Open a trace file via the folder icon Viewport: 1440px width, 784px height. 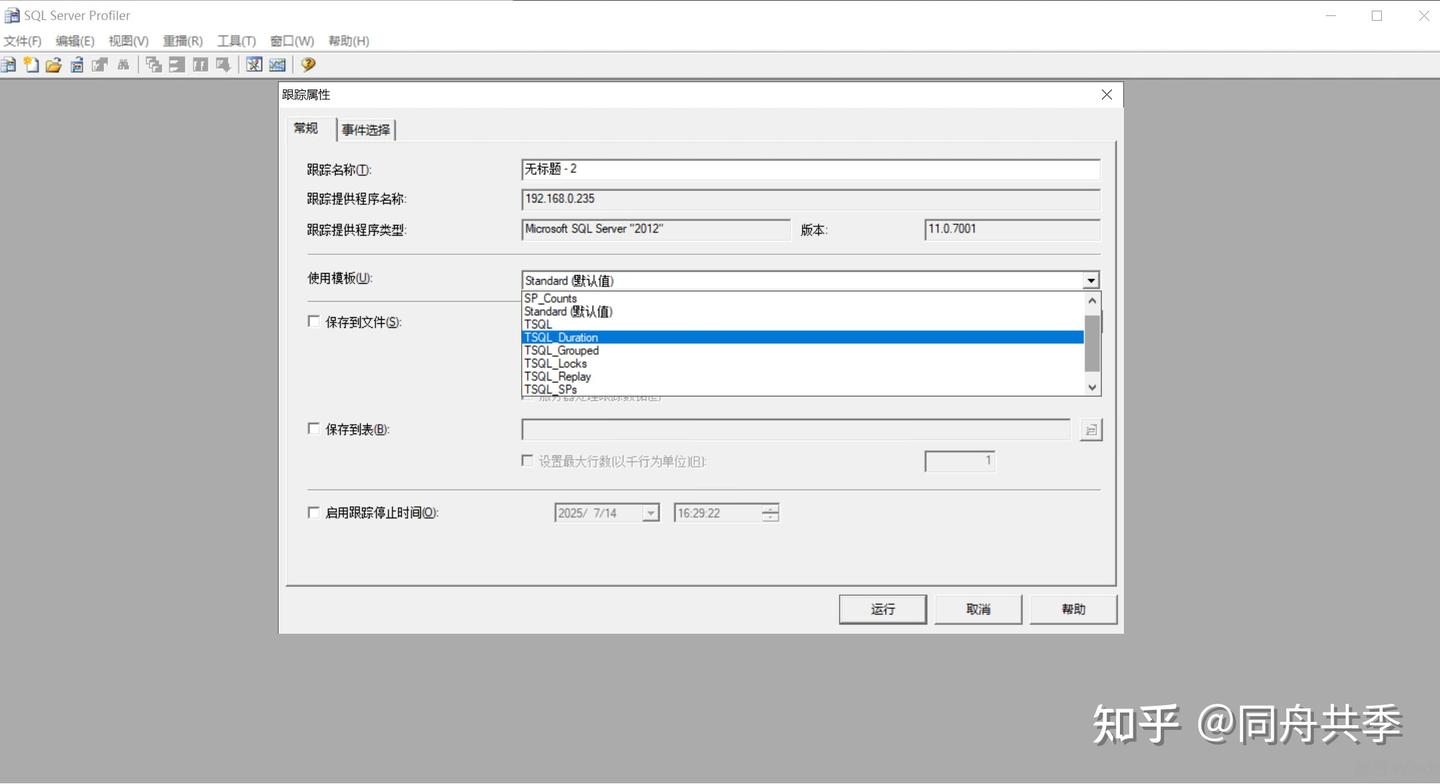54,65
